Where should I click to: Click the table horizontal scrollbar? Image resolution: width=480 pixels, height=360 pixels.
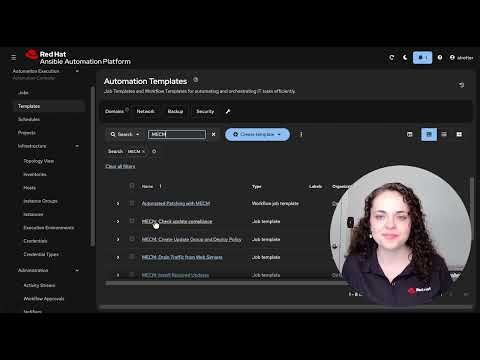[x=227, y=283]
